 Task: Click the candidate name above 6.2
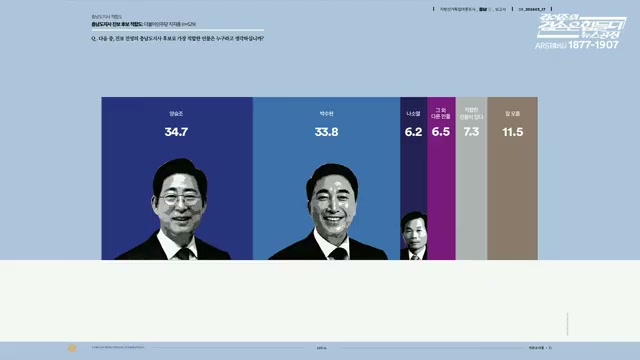coord(413,114)
